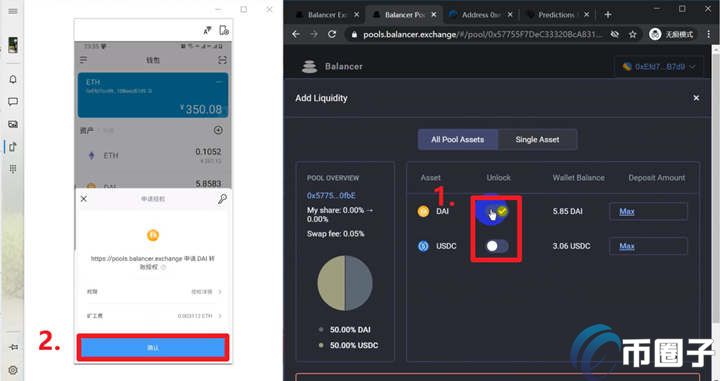Expand the permission details row chevron
720x381 pixels.
coord(220,291)
